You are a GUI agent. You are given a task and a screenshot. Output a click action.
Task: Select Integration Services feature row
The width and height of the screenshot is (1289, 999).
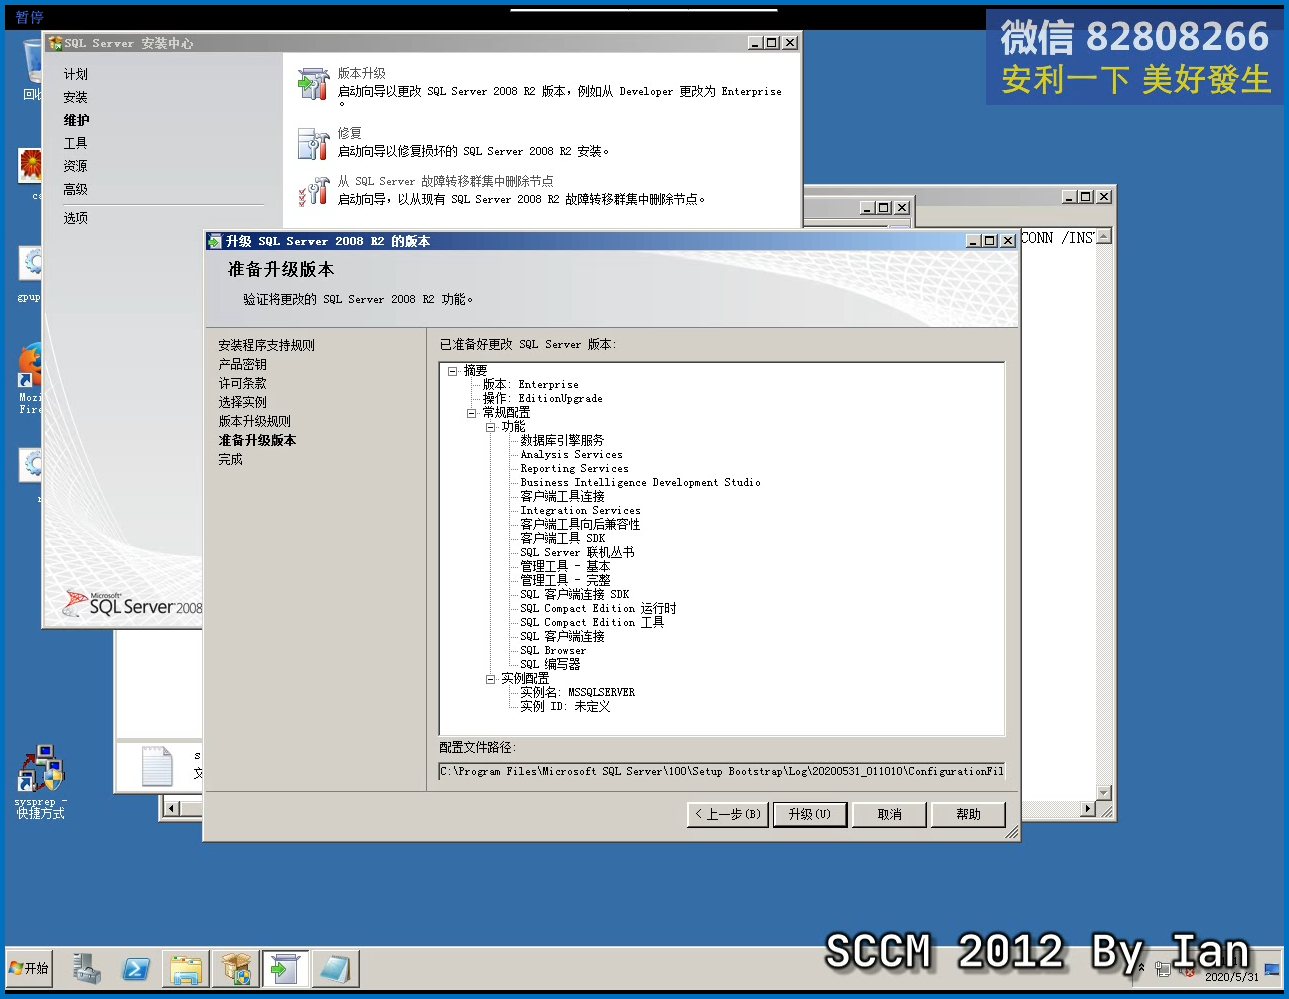[x=580, y=510]
